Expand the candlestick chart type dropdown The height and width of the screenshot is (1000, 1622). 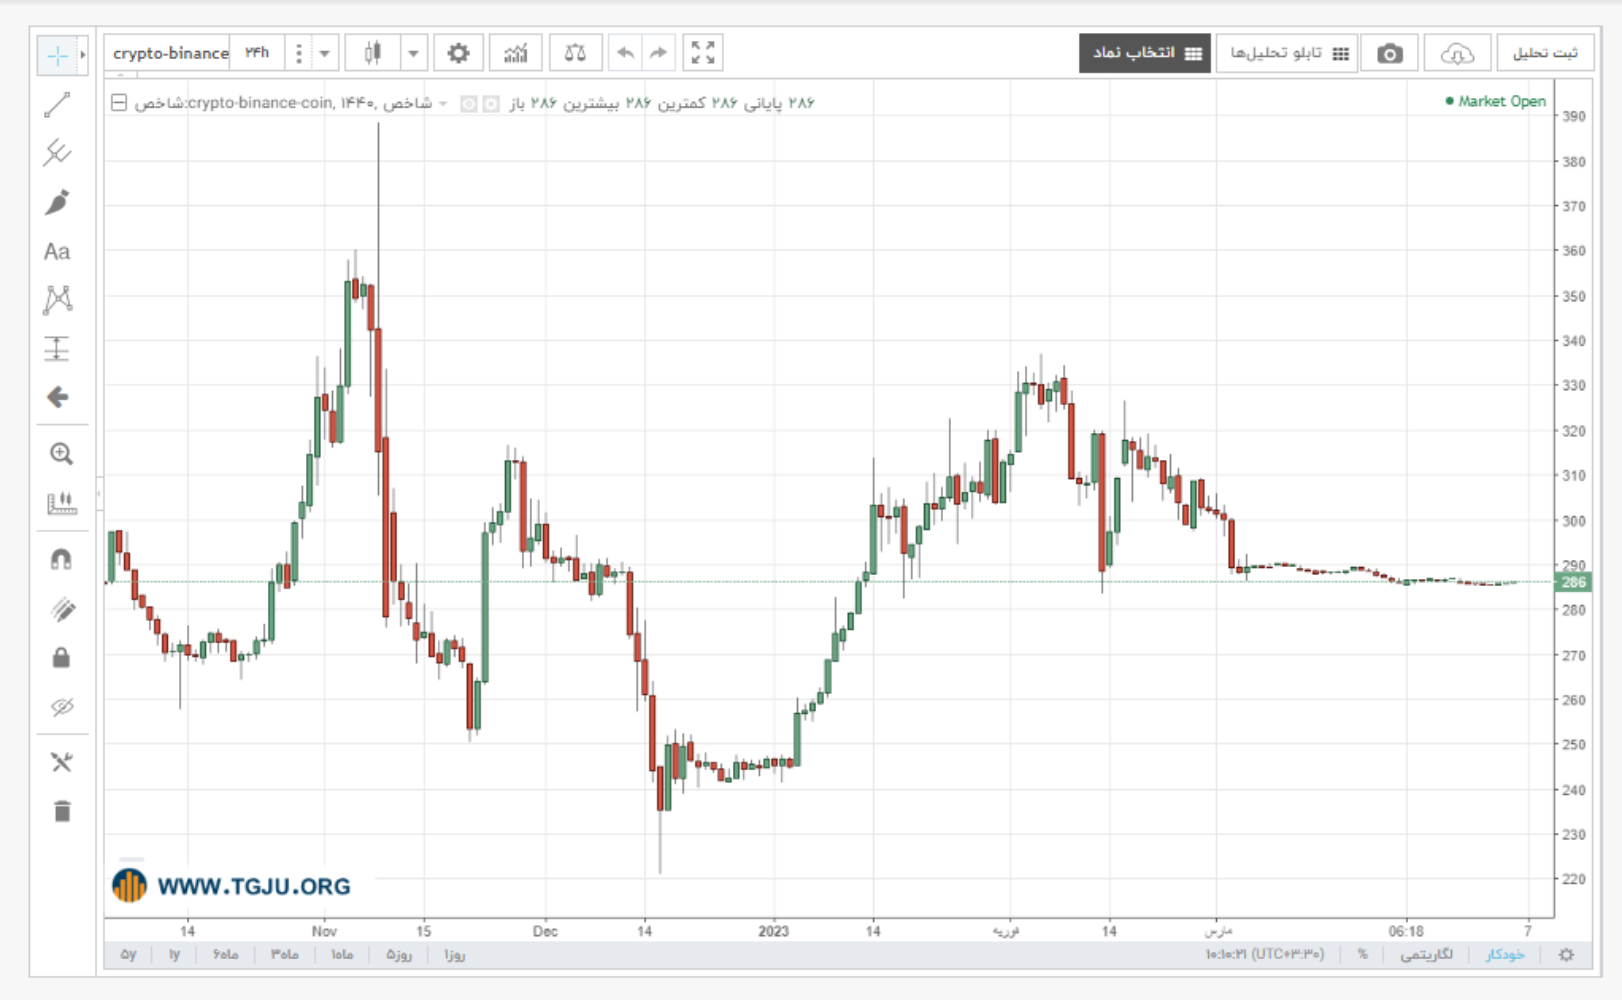click(413, 53)
